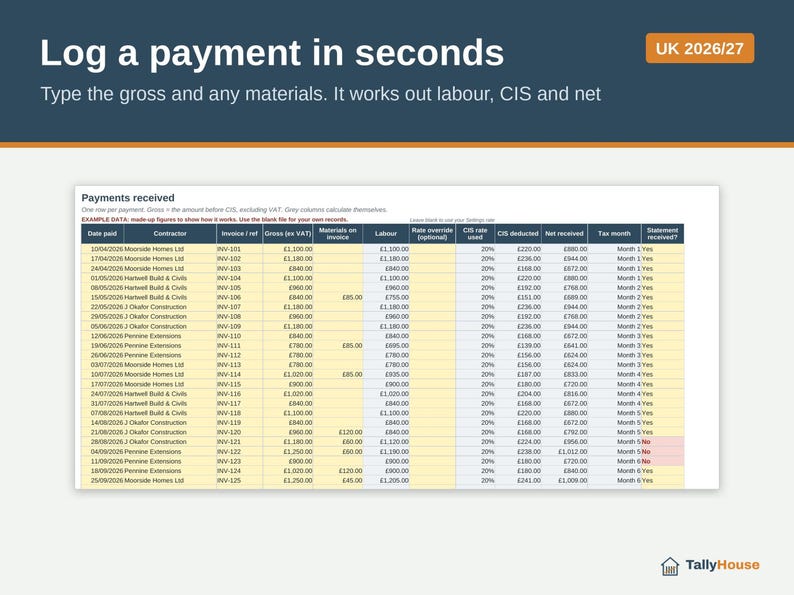Click the contractor cell in INV-104 row
794x595 pixels.
[170, 278]
